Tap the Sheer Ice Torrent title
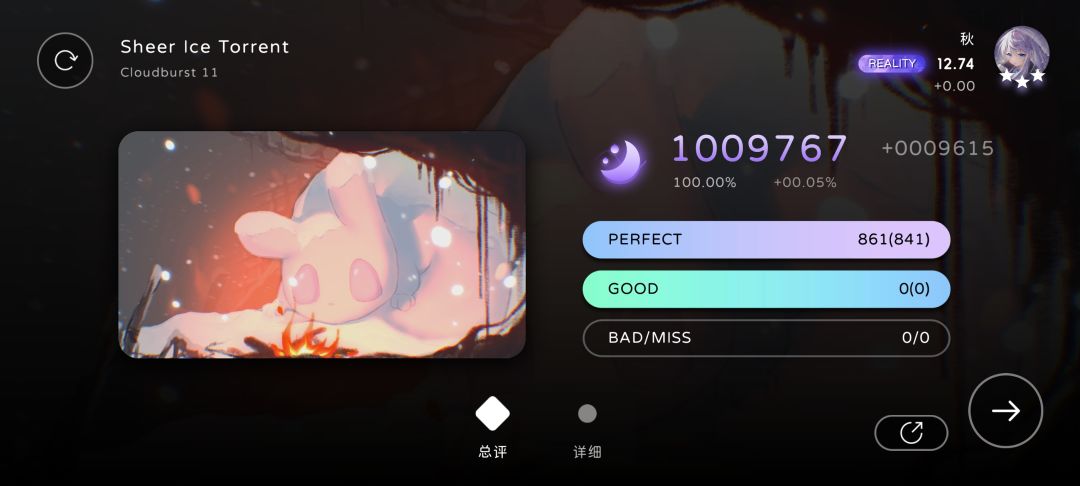Screen dimensions: 1080x486 coord(205,47)
